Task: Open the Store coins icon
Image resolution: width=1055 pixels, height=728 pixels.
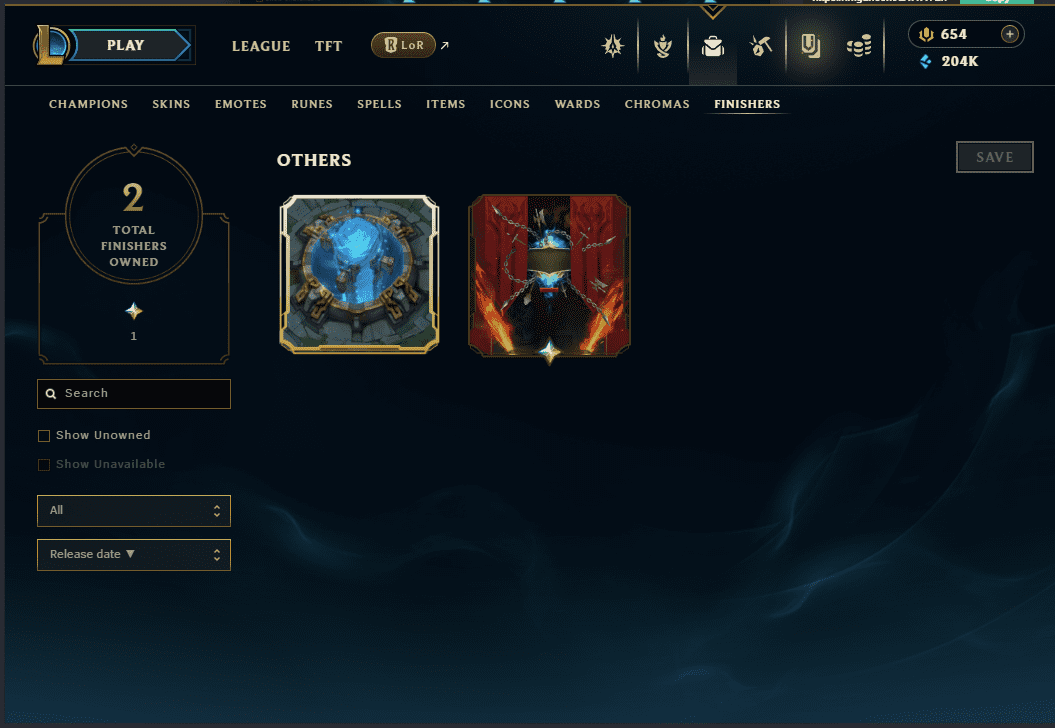Action: coord(859,46)
